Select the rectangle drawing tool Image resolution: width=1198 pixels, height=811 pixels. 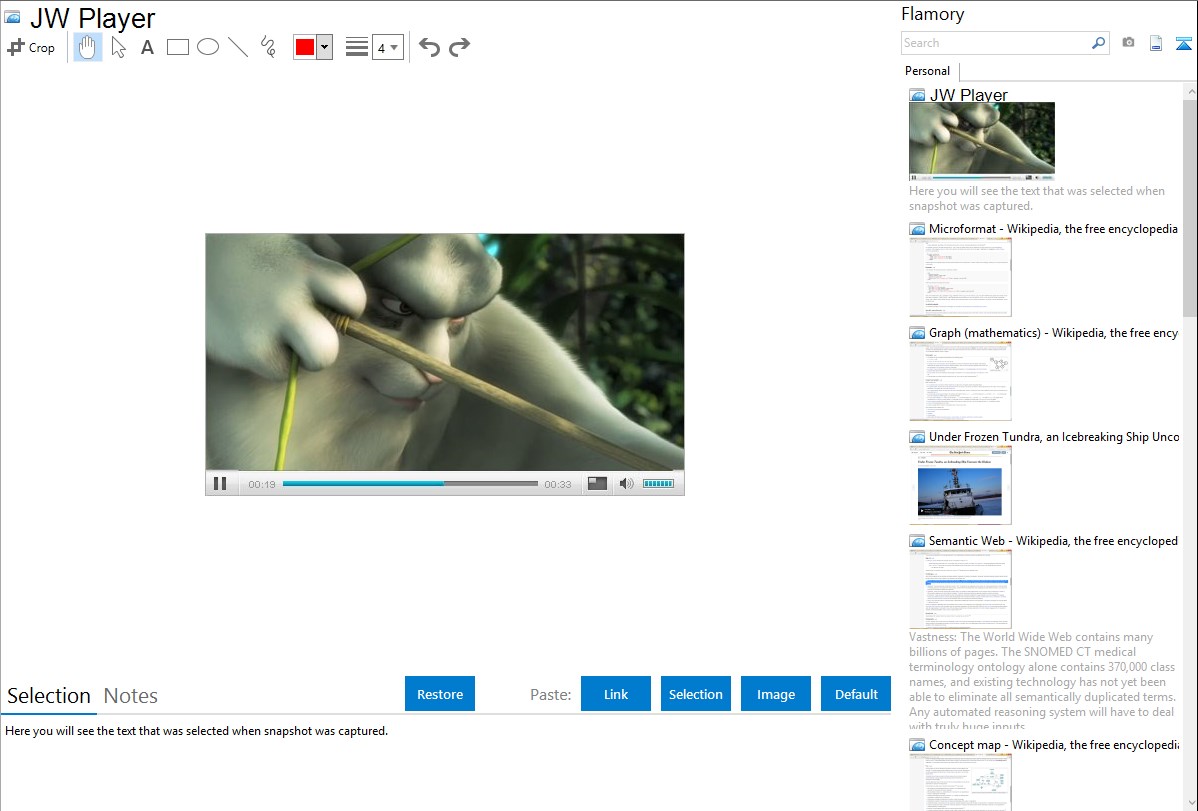pyautogui.click(x=177, y=47)
